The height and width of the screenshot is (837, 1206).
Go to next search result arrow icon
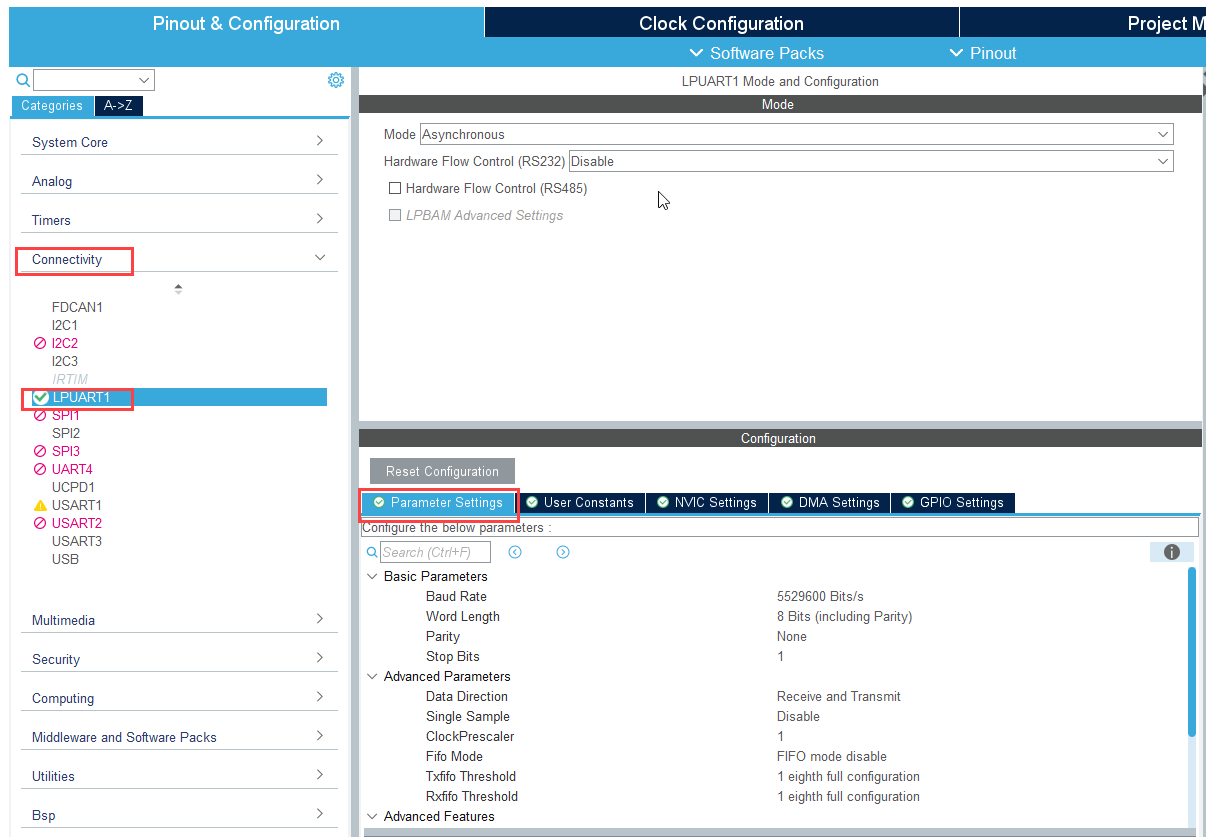pyautogui.click(x=563, y=552)
